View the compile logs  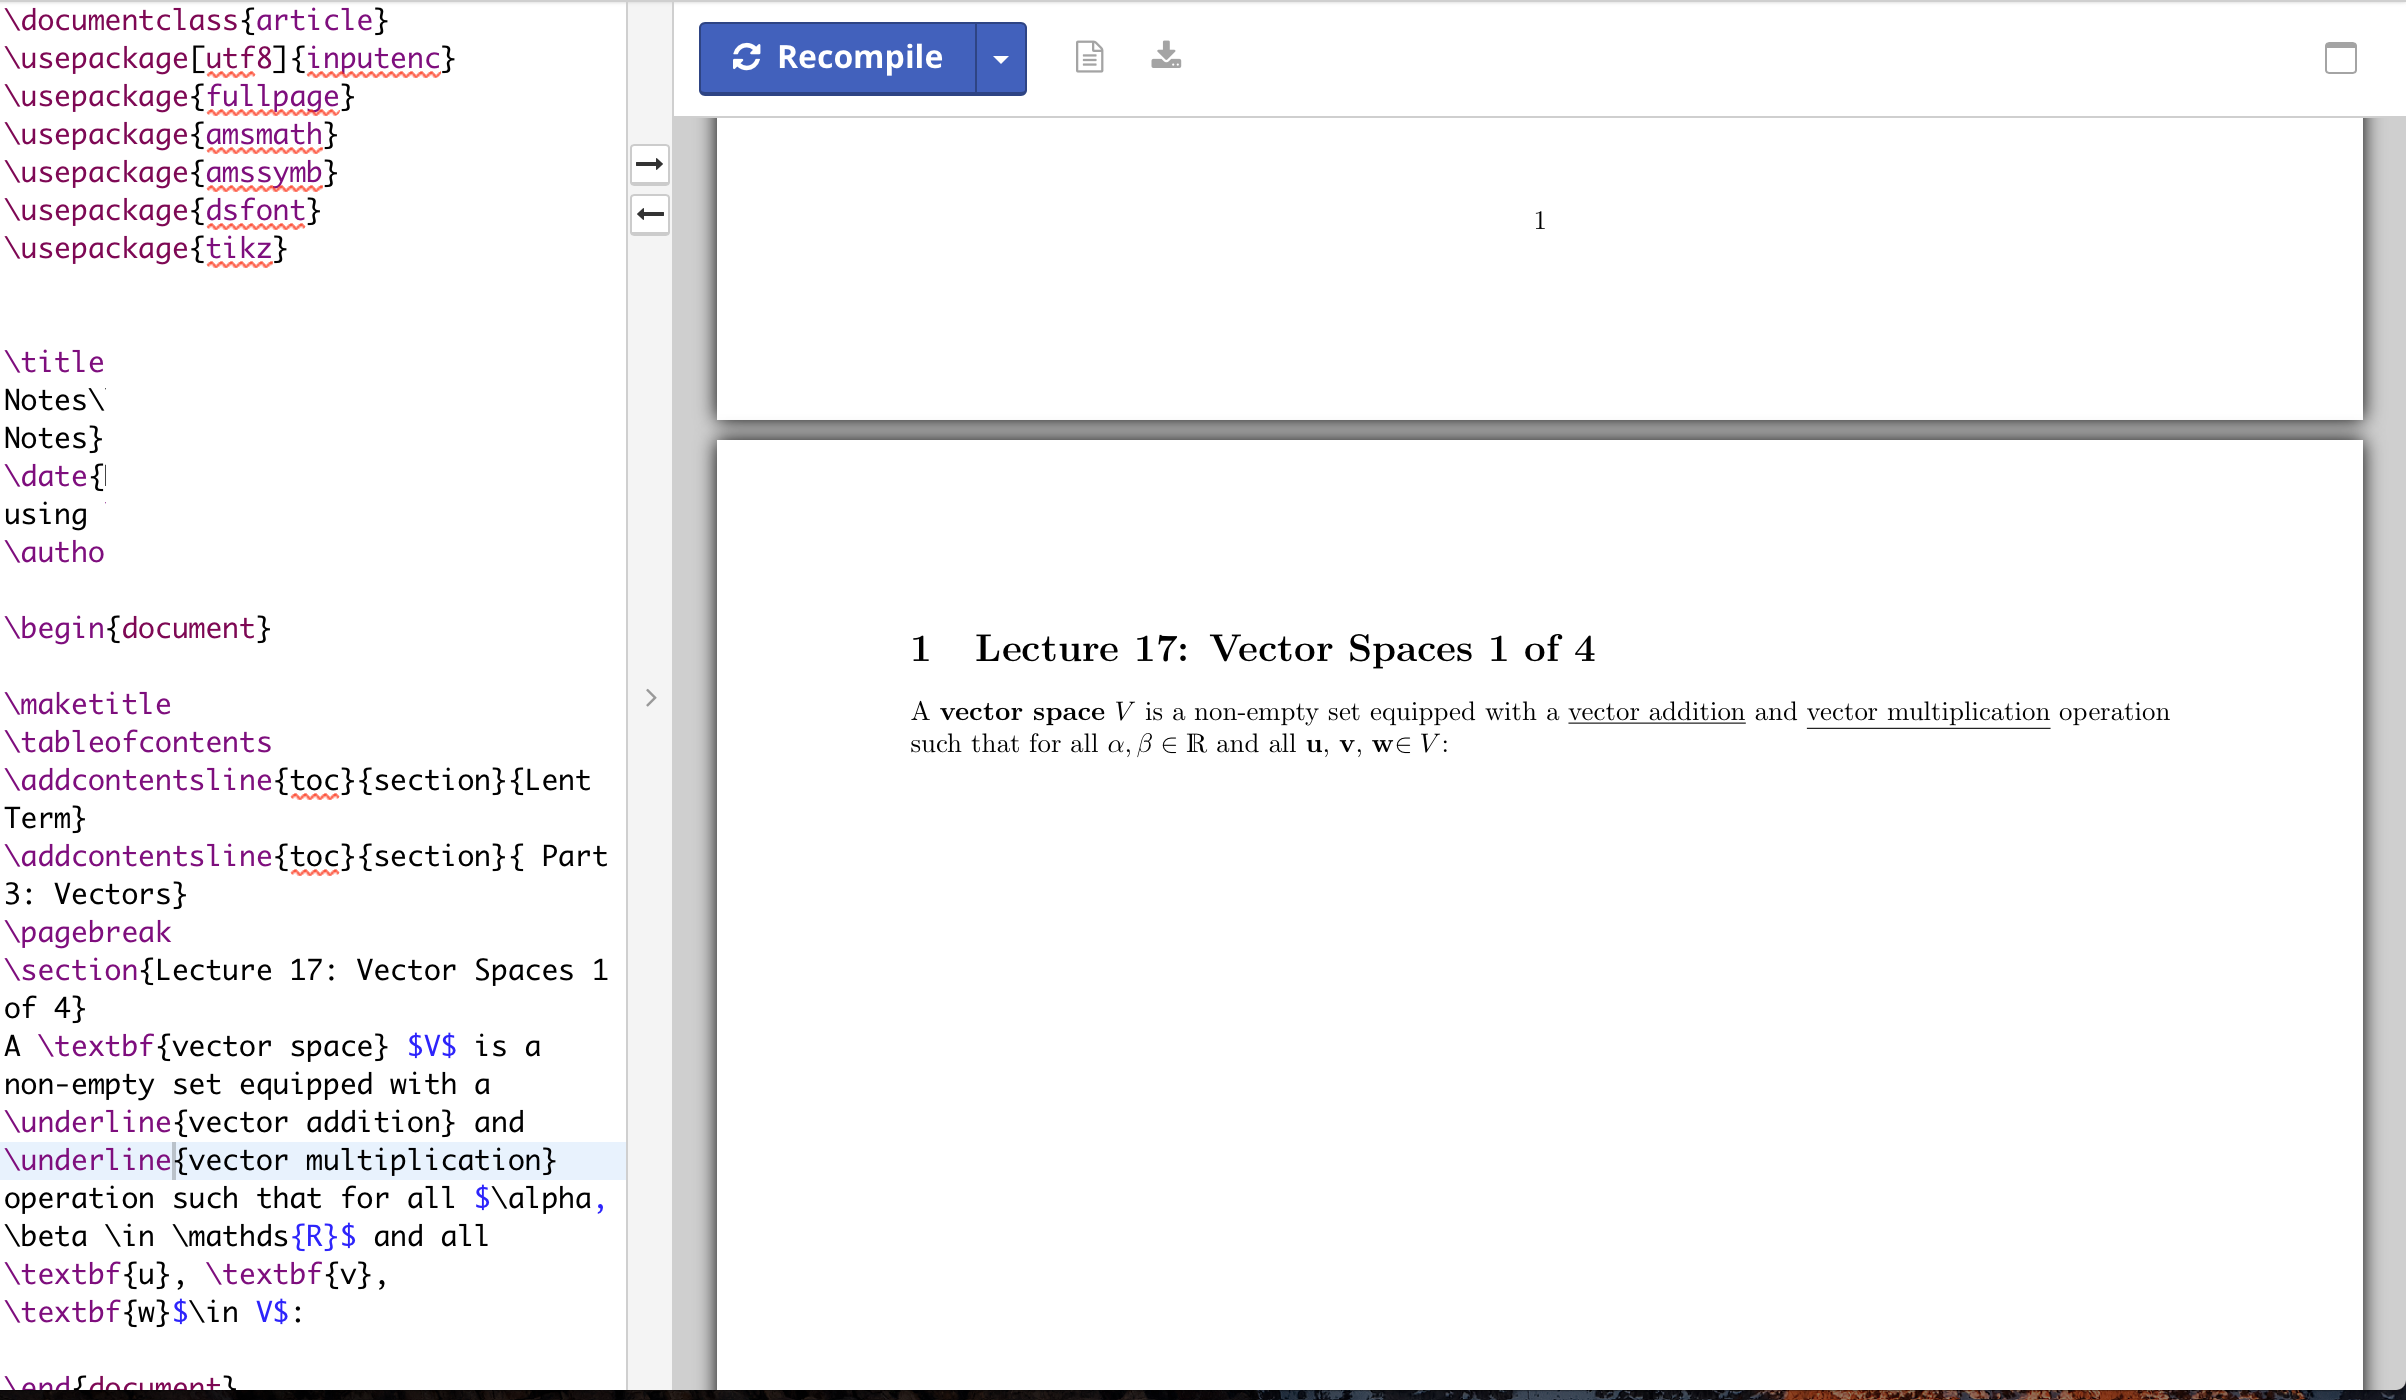point(1088,58)
